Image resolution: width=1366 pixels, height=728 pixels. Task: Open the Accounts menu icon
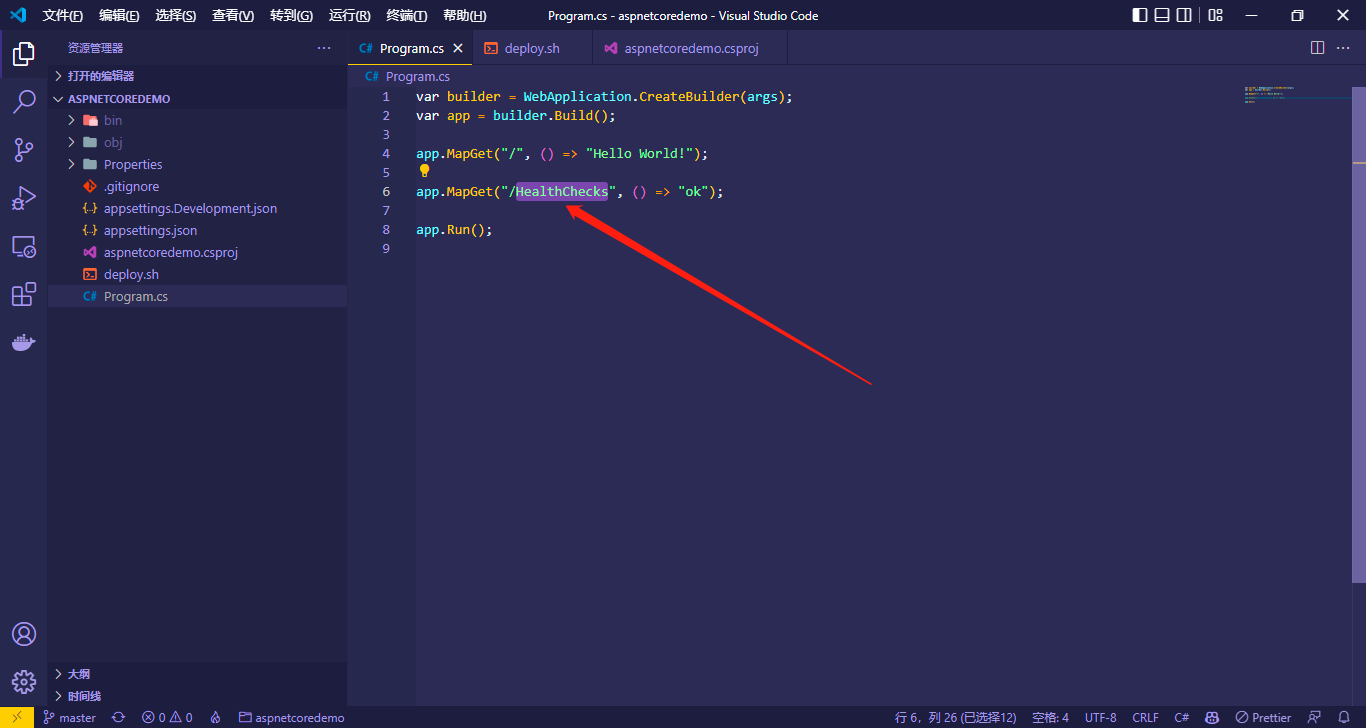(x=24, y=634)
